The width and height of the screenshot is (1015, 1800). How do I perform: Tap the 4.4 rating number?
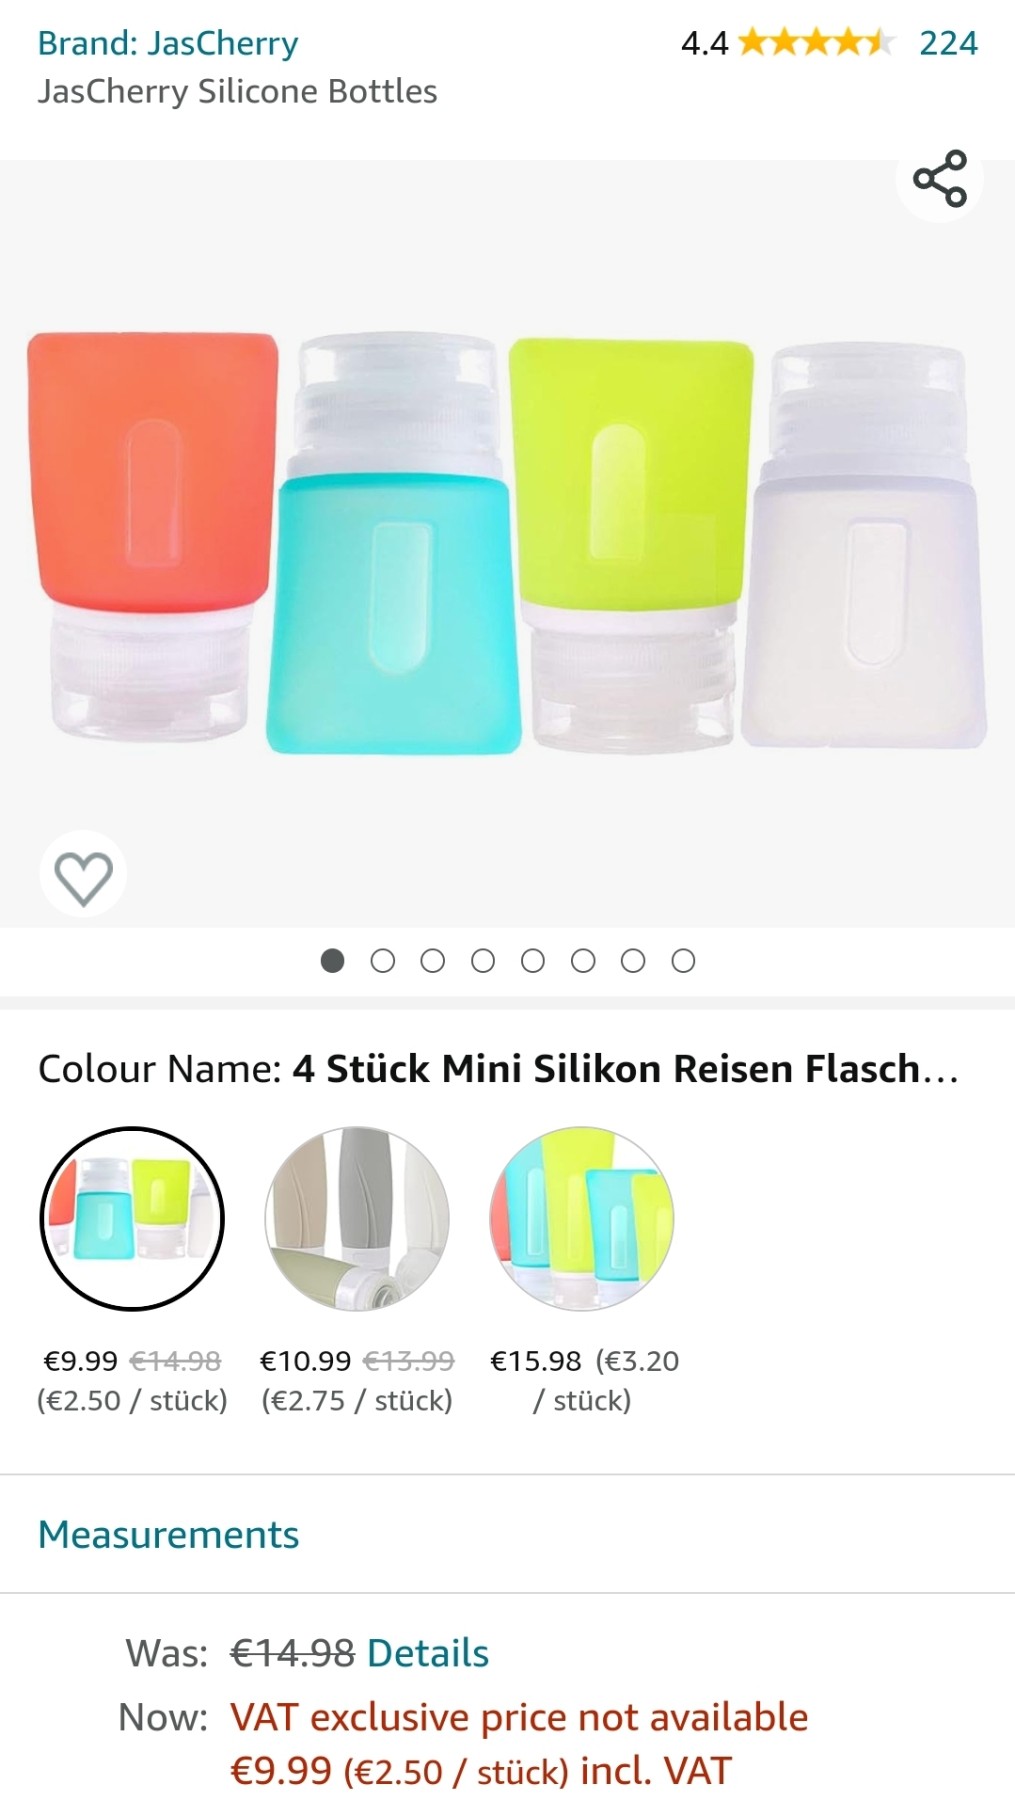[x=704, y=43]
